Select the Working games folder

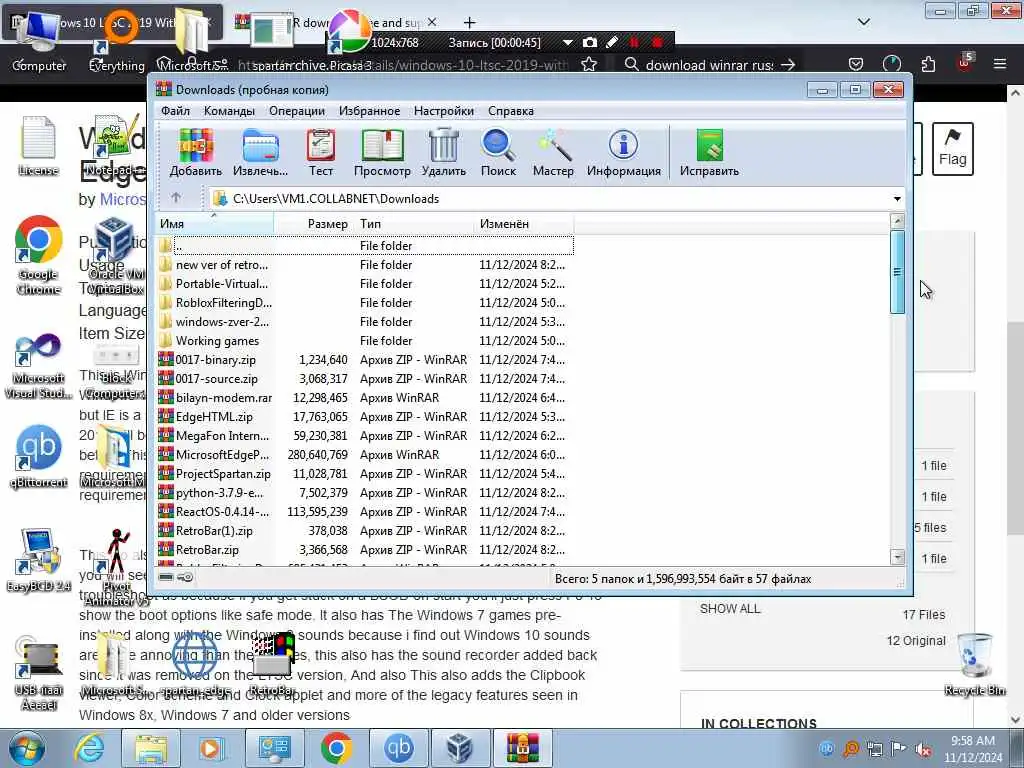[365, 340]
